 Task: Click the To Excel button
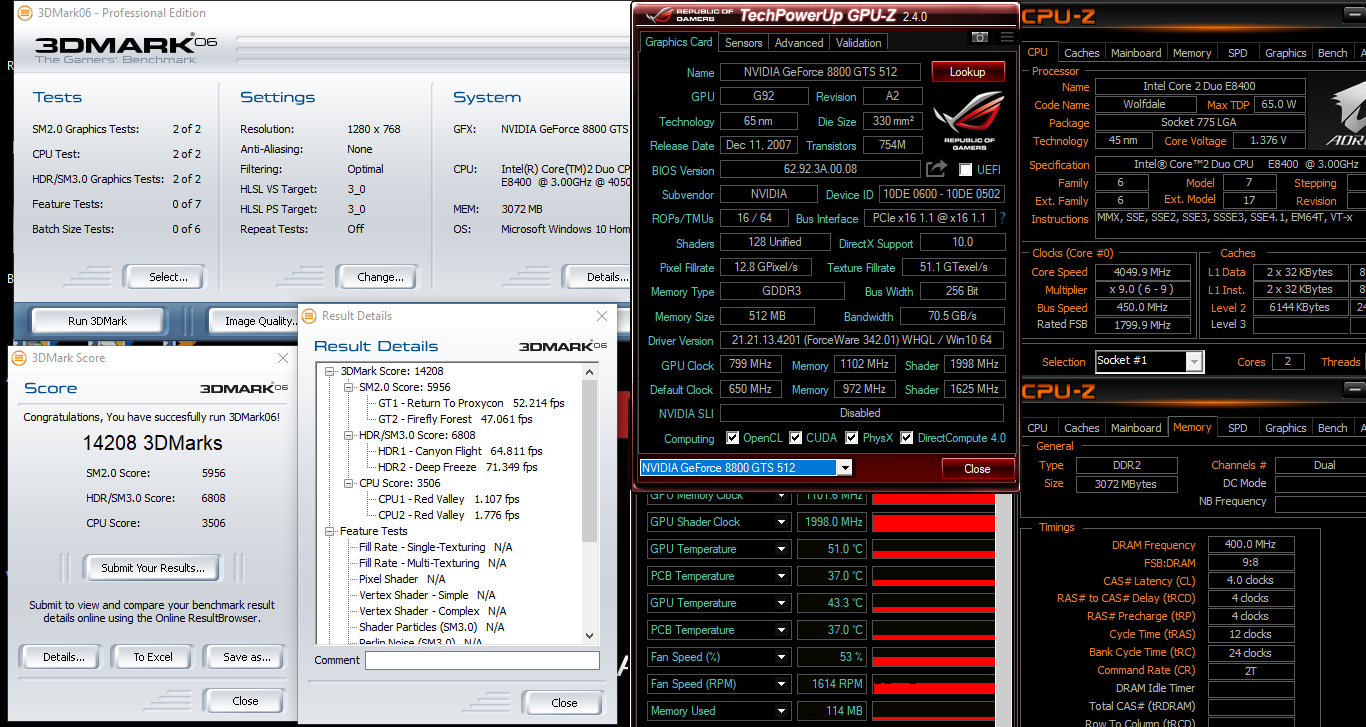[x=153, y=657]
